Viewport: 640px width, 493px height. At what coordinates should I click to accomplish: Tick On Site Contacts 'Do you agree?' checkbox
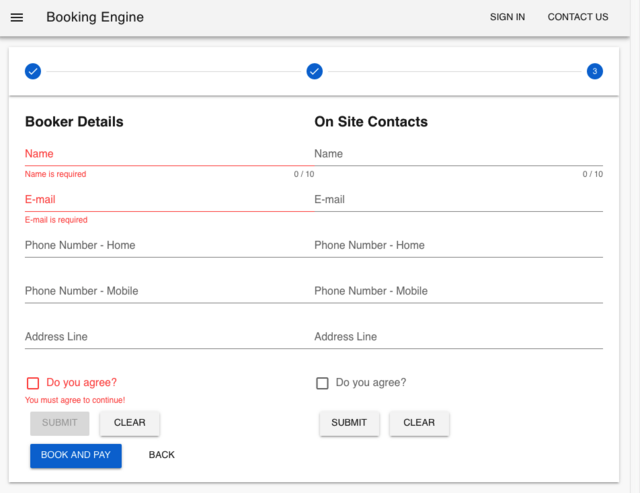pos(322,383)
